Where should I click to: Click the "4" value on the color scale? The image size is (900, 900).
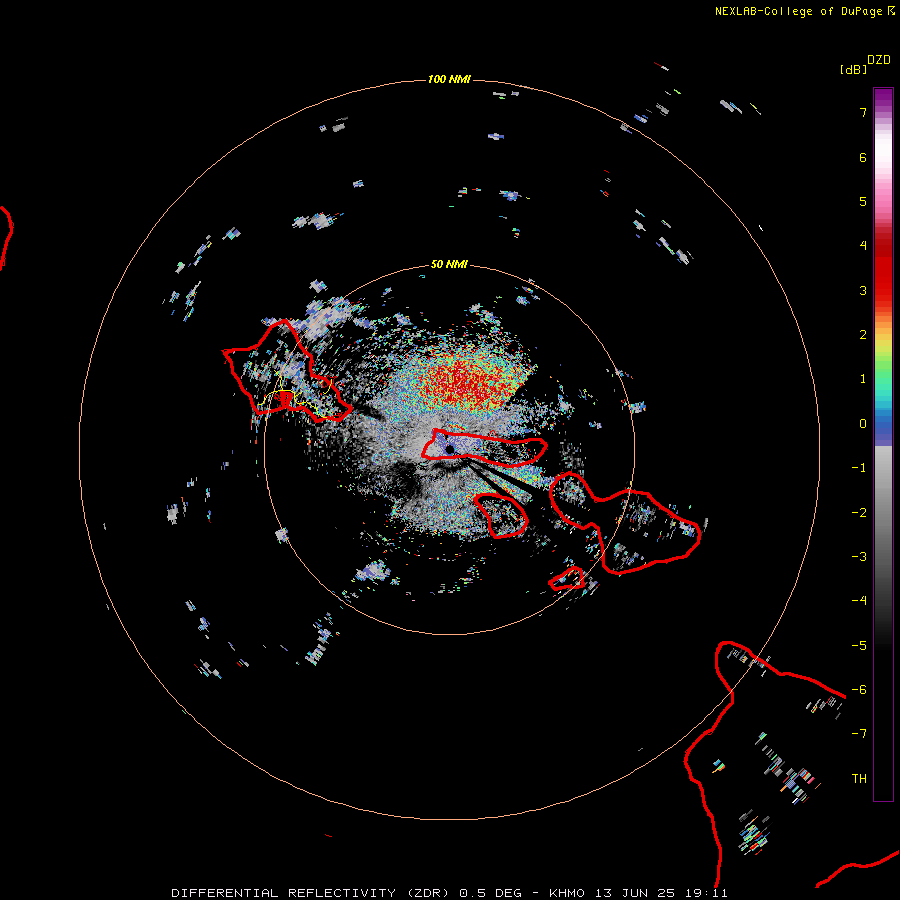863,246
